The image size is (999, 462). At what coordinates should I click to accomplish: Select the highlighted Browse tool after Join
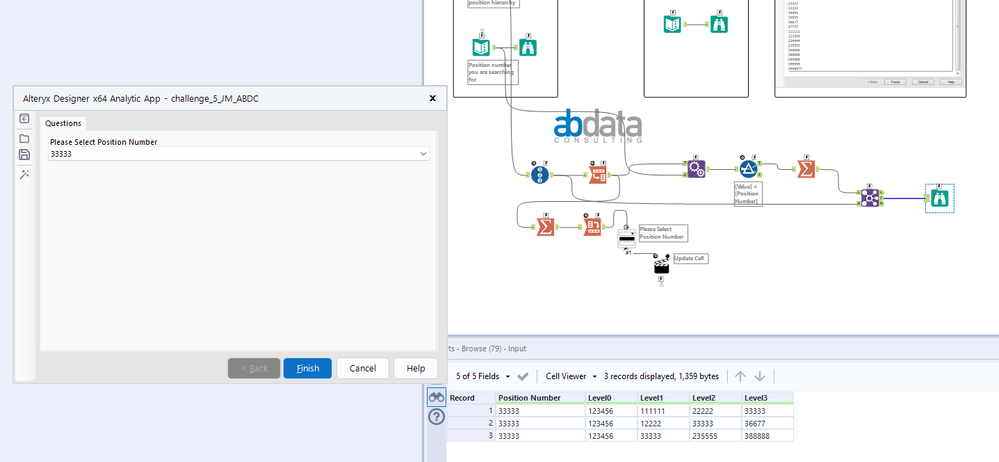coord(940,198)
